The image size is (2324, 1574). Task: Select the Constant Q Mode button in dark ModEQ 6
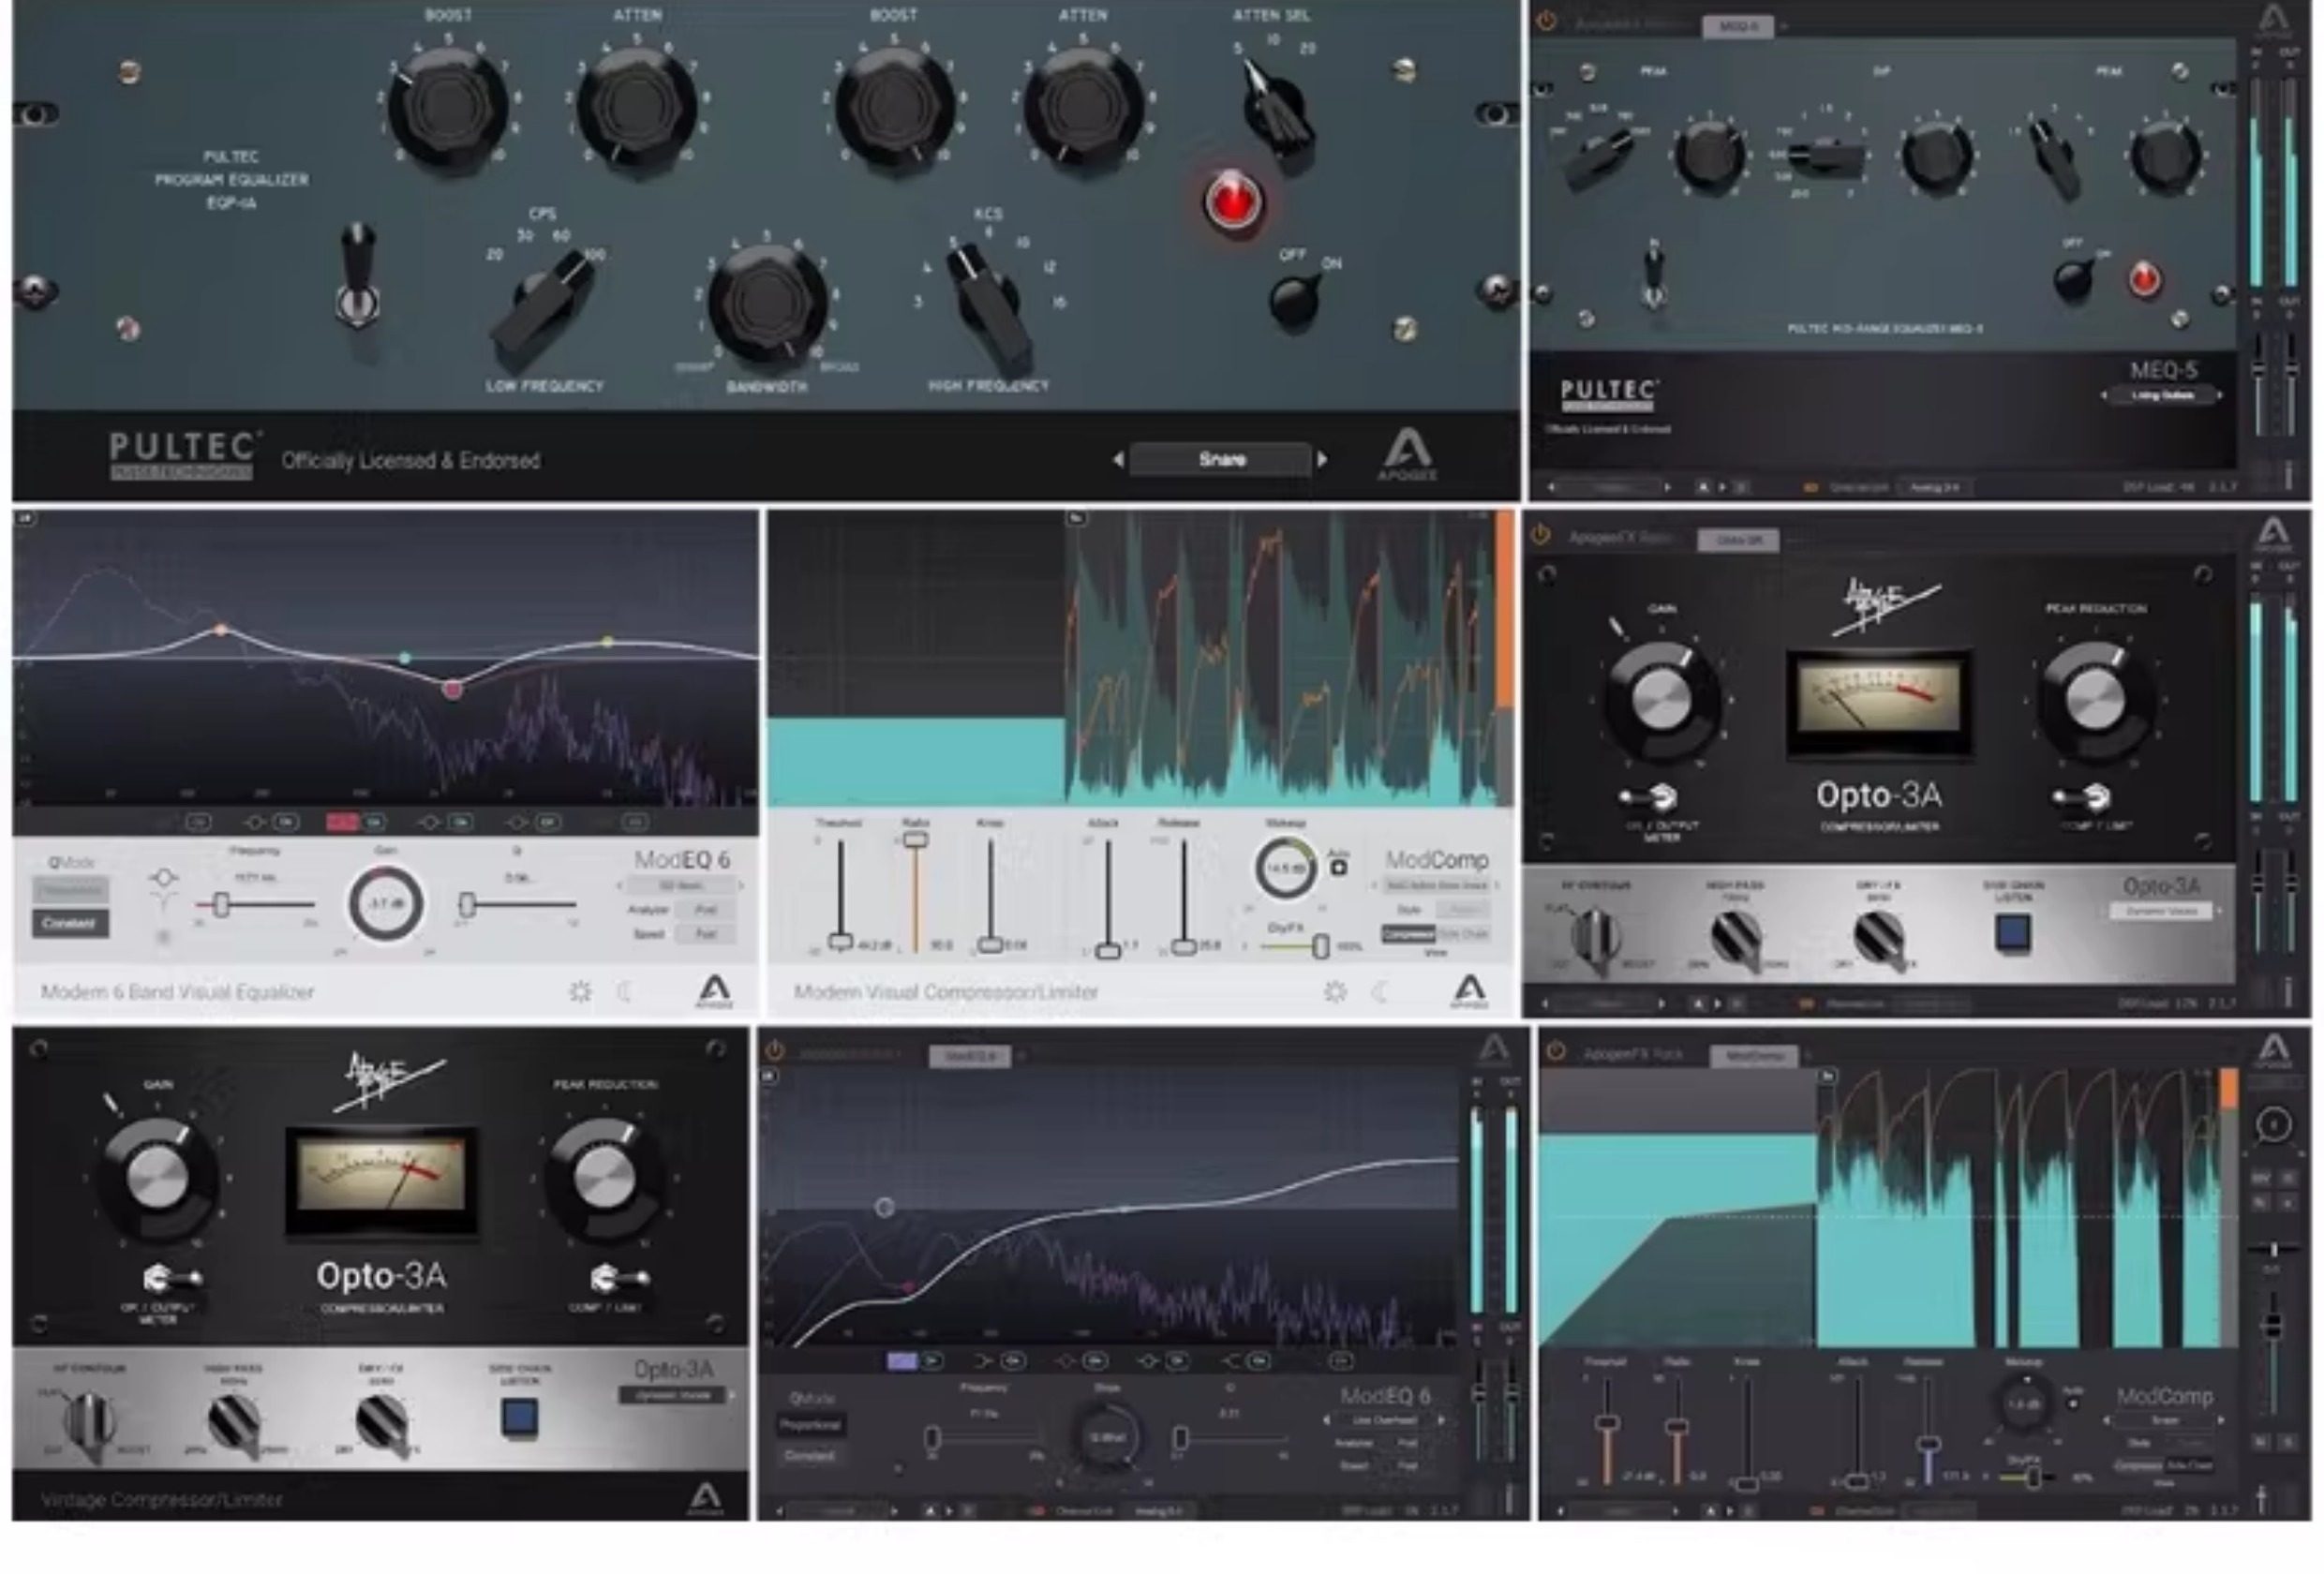[810, 1455]
